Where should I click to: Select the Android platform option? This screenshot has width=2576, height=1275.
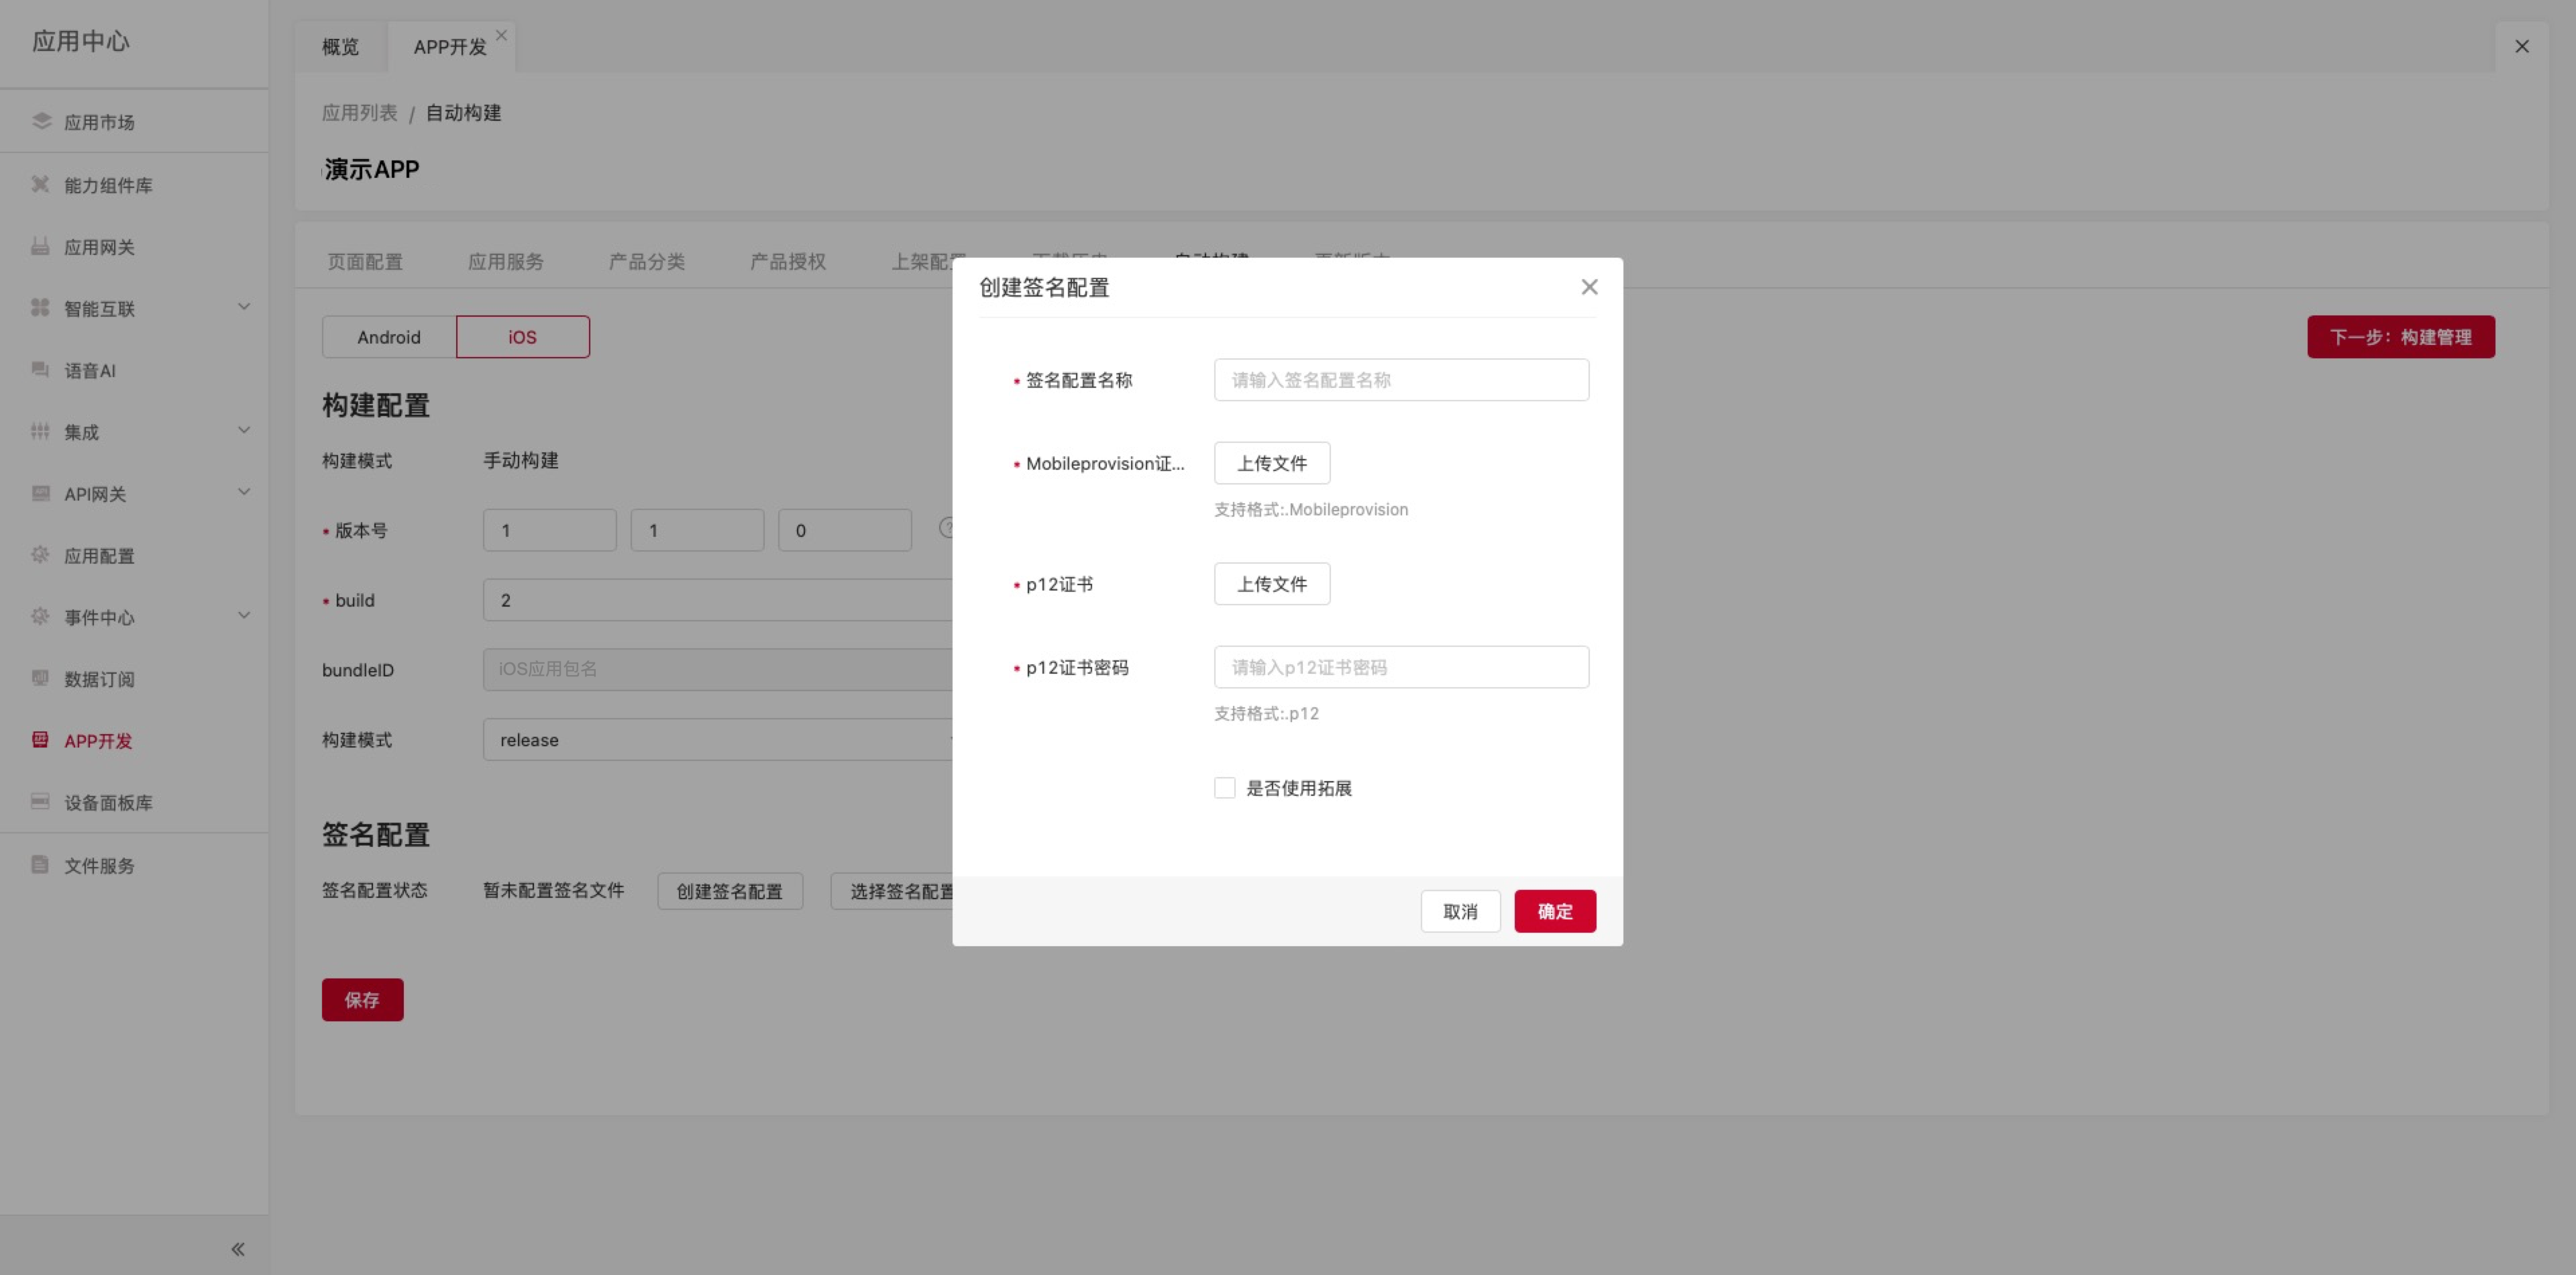[389, 337]
